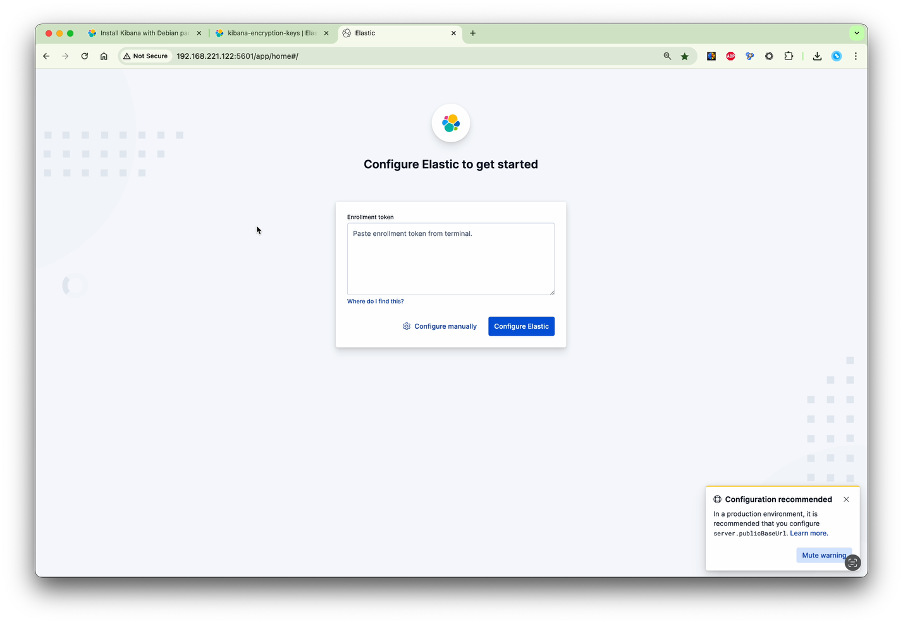Click the Mute warning button
Image resolution: width=904 pixels, height=624 pixels.
click(x=824, y=555)
